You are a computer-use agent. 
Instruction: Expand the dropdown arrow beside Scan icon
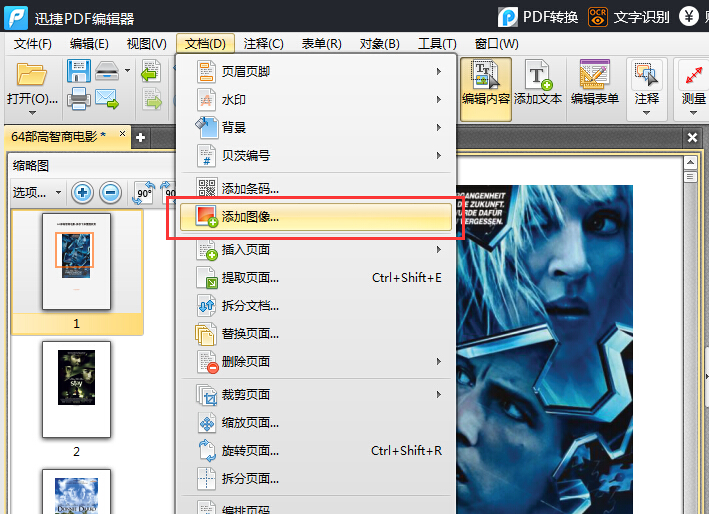(128, 71)
